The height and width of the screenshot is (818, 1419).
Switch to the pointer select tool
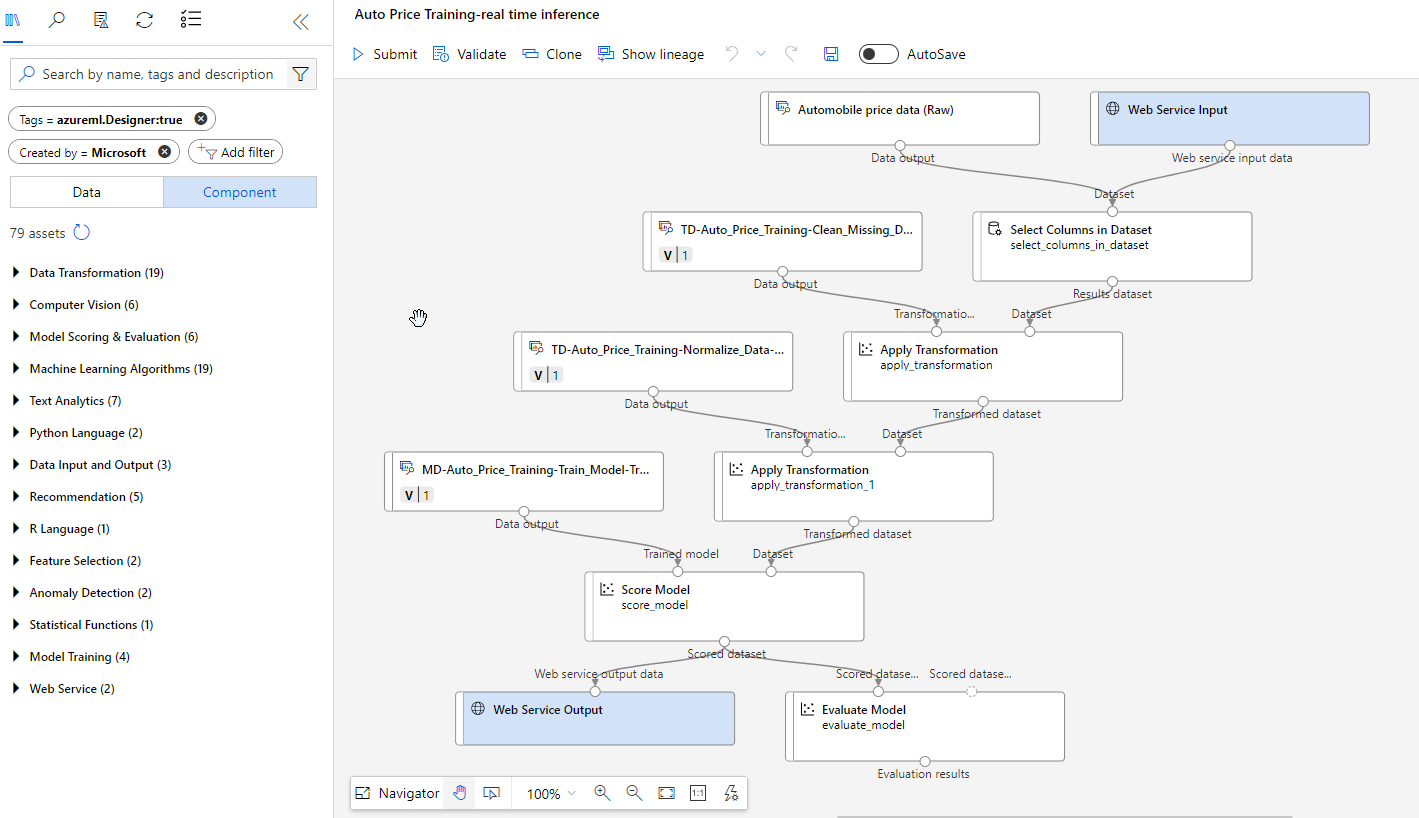pyautogui.click(x=491, y=793)
